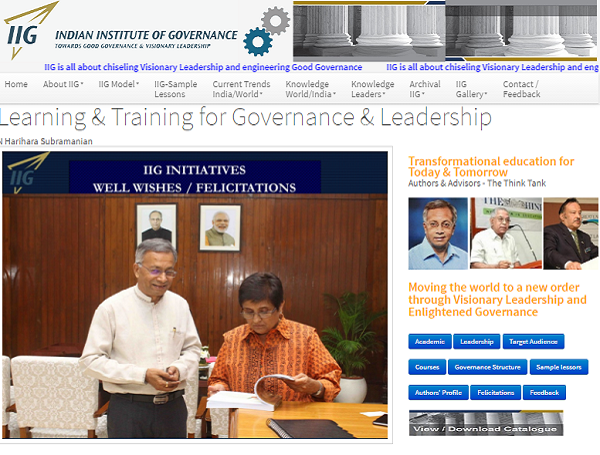Click the gray gear icon in the header
The image size is (600, 455).
[276, 20]
